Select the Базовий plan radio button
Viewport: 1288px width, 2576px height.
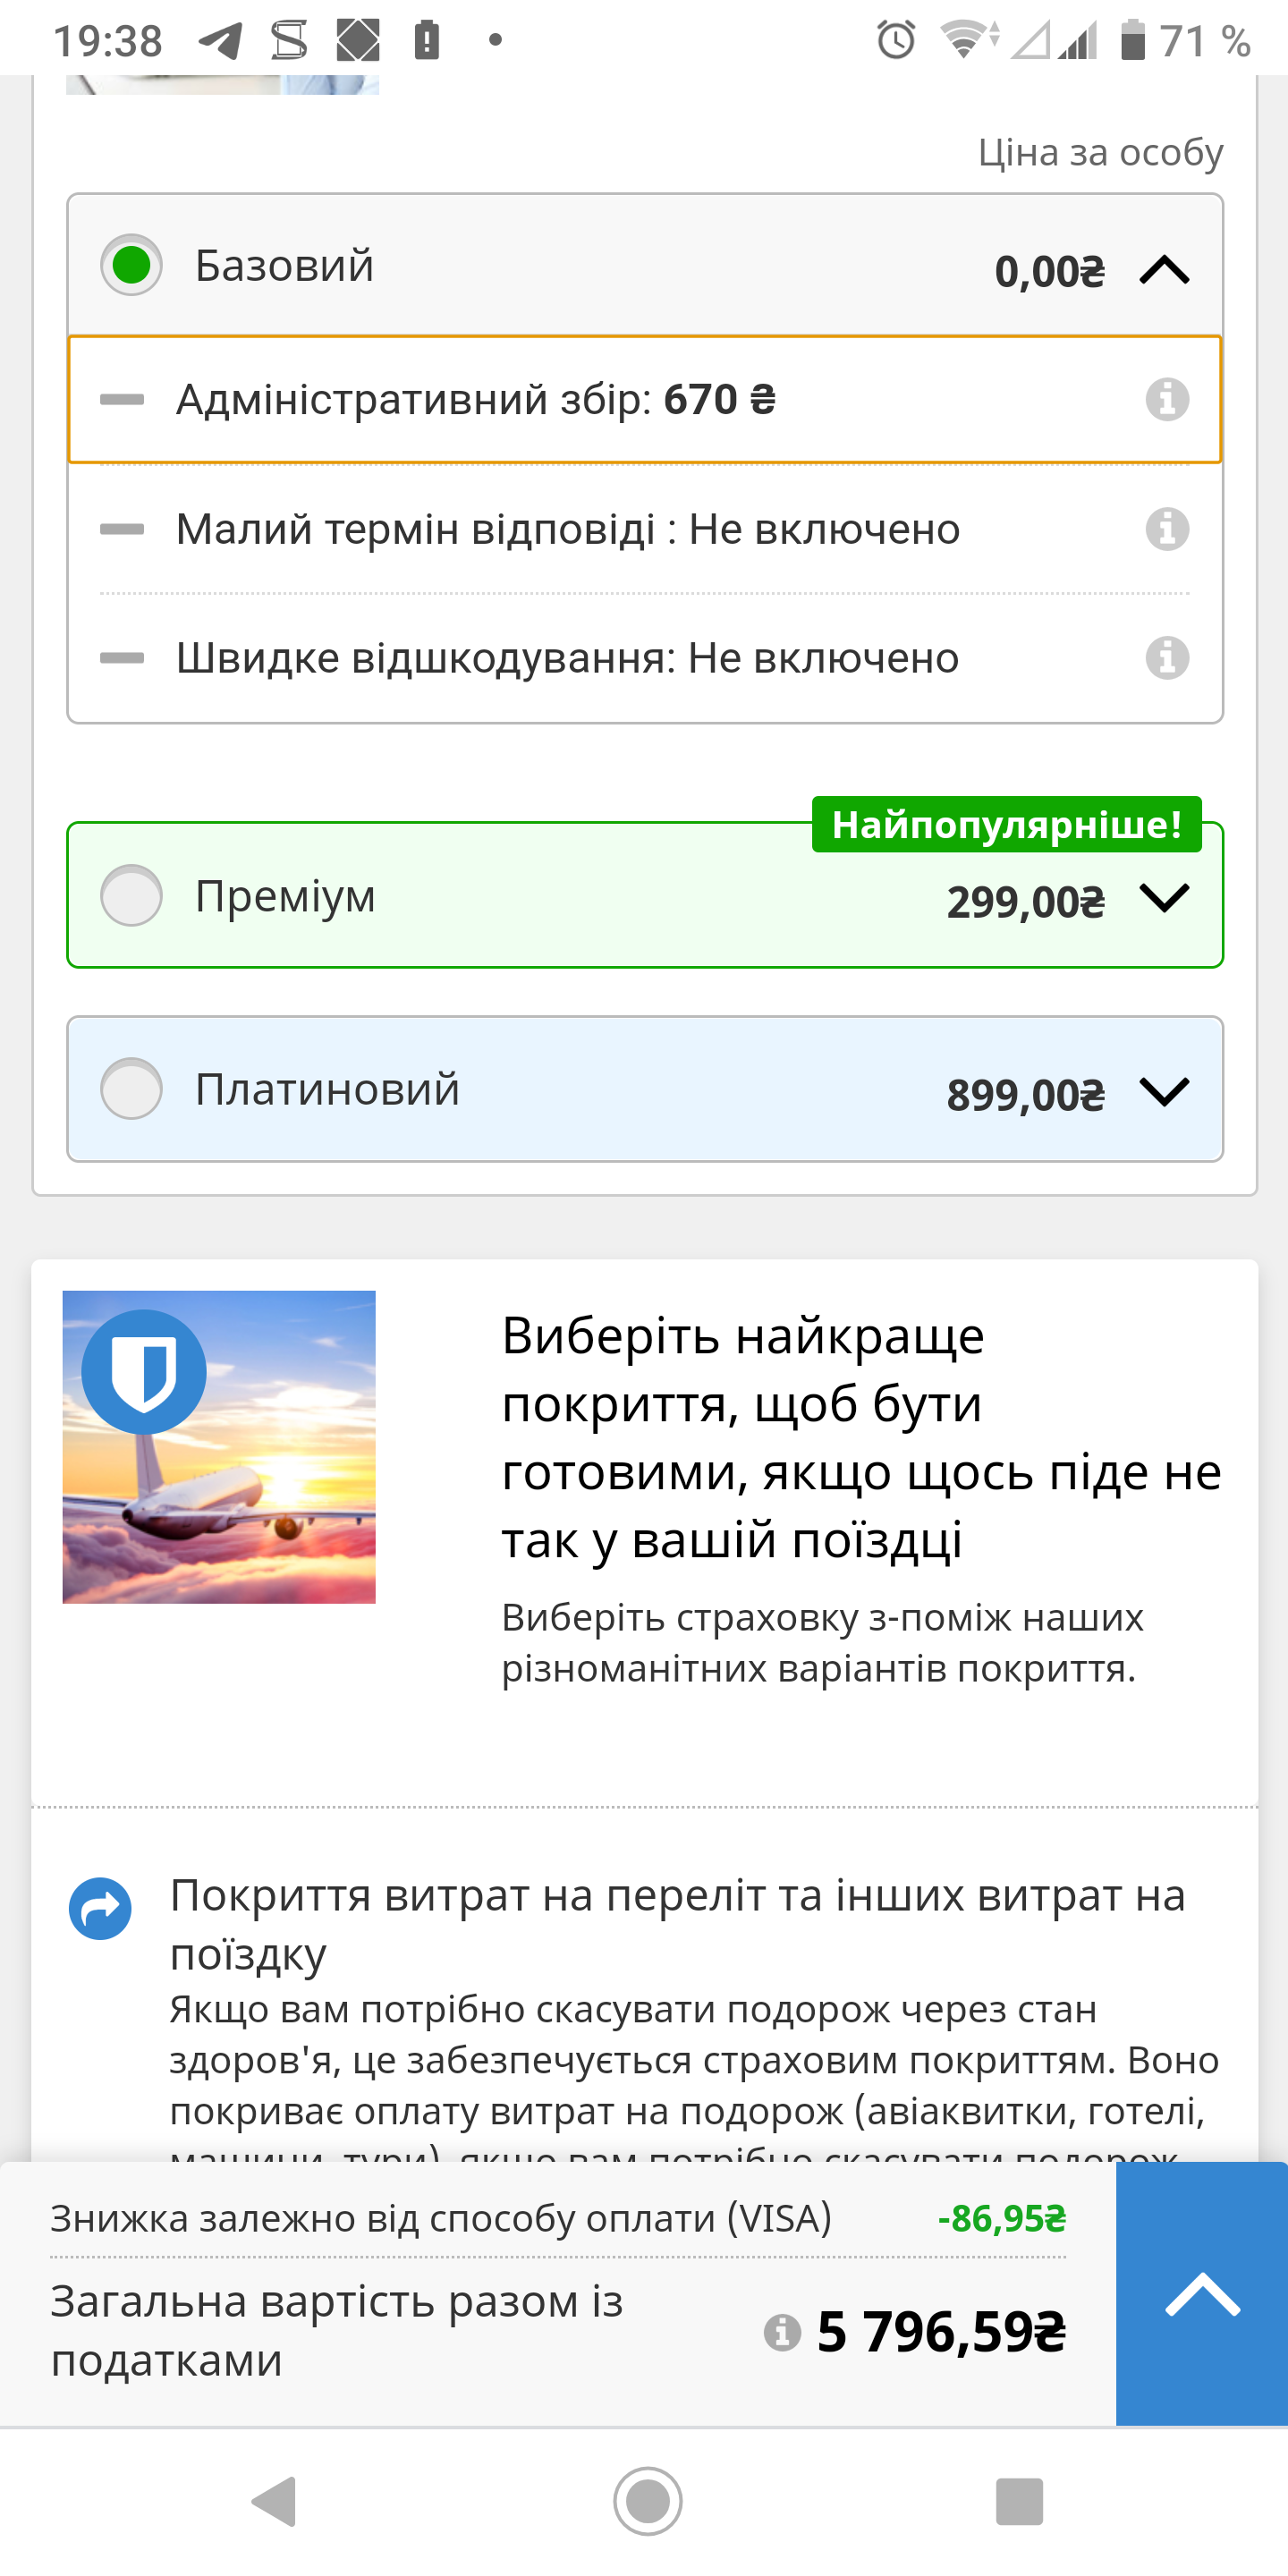pyautogui.click(x=132, y=265)
